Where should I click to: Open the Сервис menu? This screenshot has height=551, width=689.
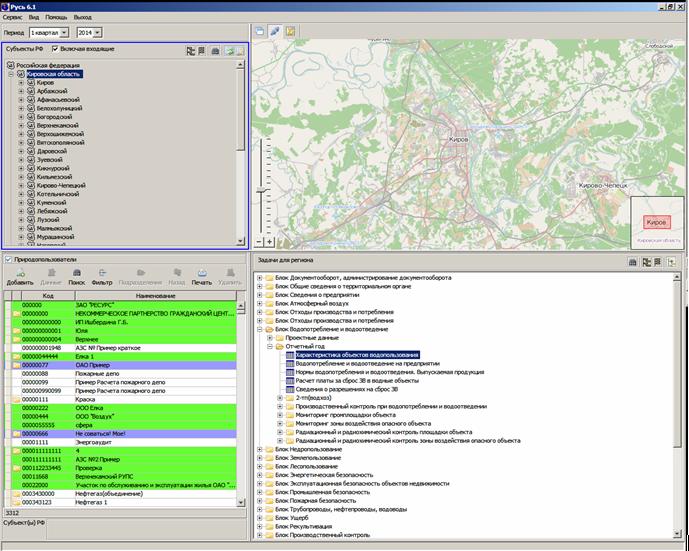click(13, 18)
